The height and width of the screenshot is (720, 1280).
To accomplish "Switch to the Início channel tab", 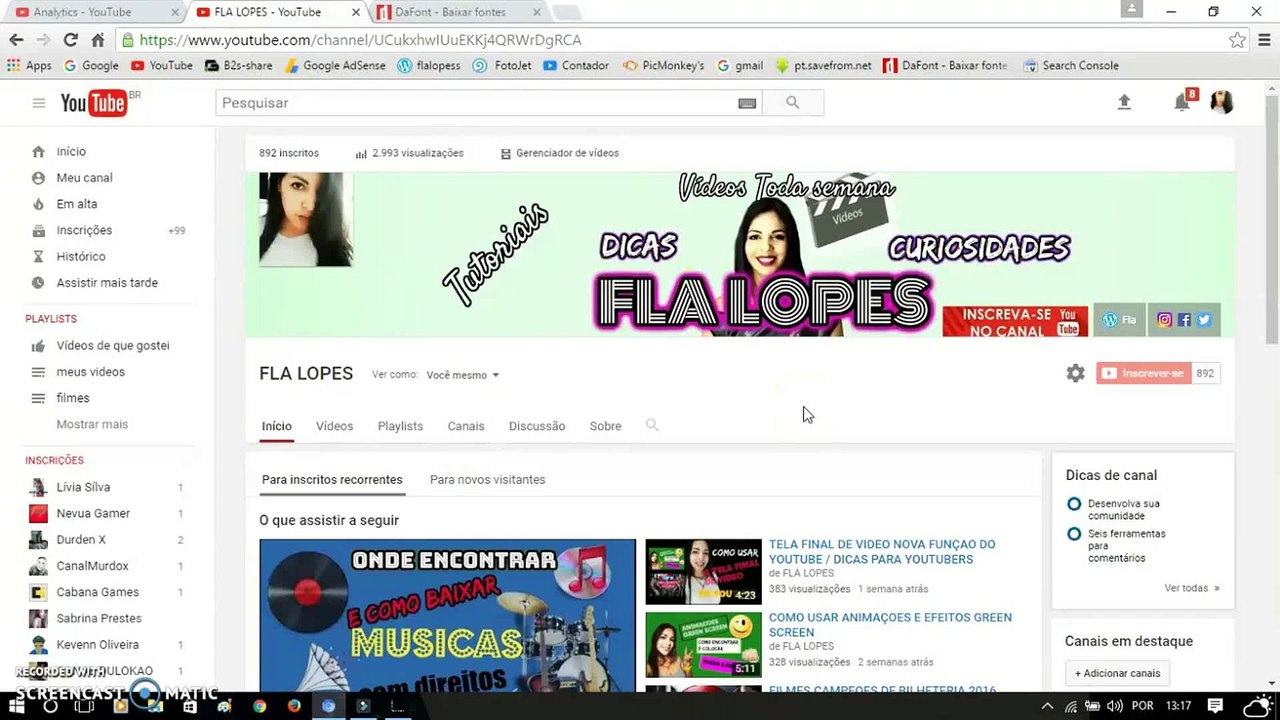I will (x=277, y=426).
